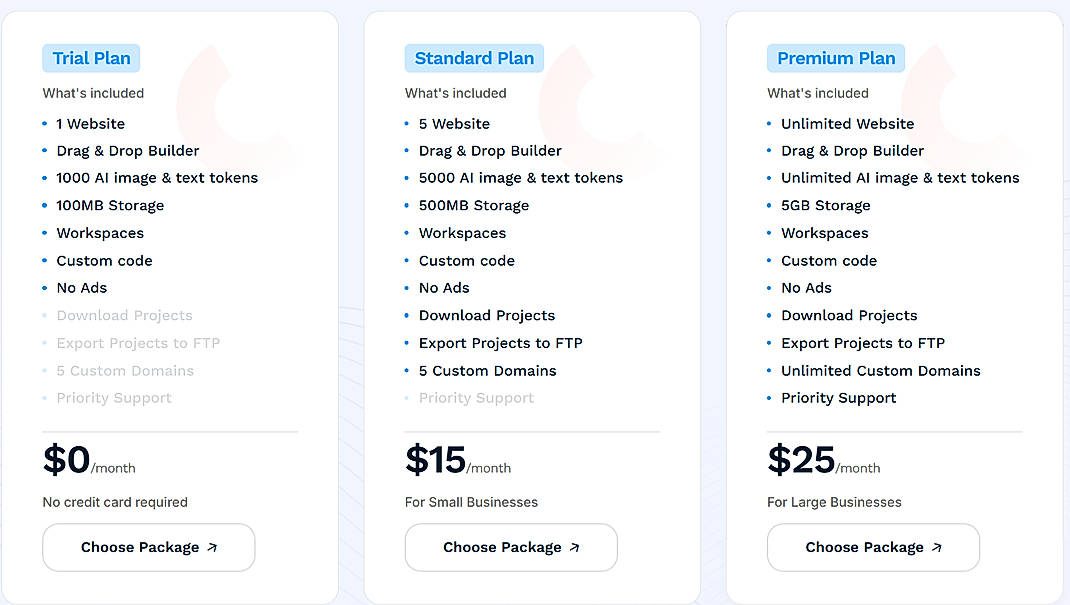The height and width of the screenshot is (605, 1070).
Task: Click 'For Small Businesses' text on Standard Plan
Action: click(471, 502)
